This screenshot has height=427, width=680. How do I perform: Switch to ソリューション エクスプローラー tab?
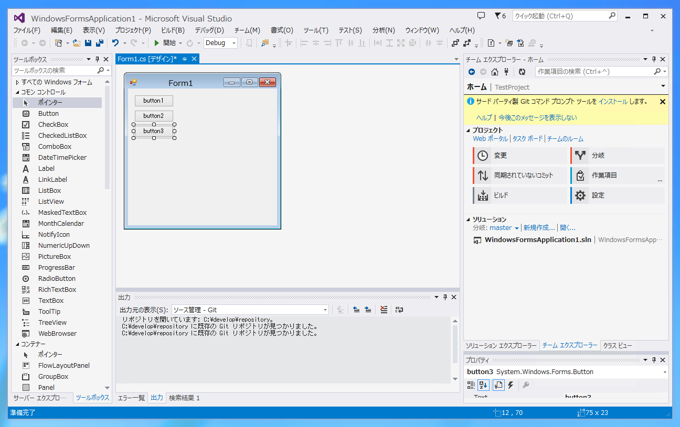pyautogui.click(x=501, y=346)
